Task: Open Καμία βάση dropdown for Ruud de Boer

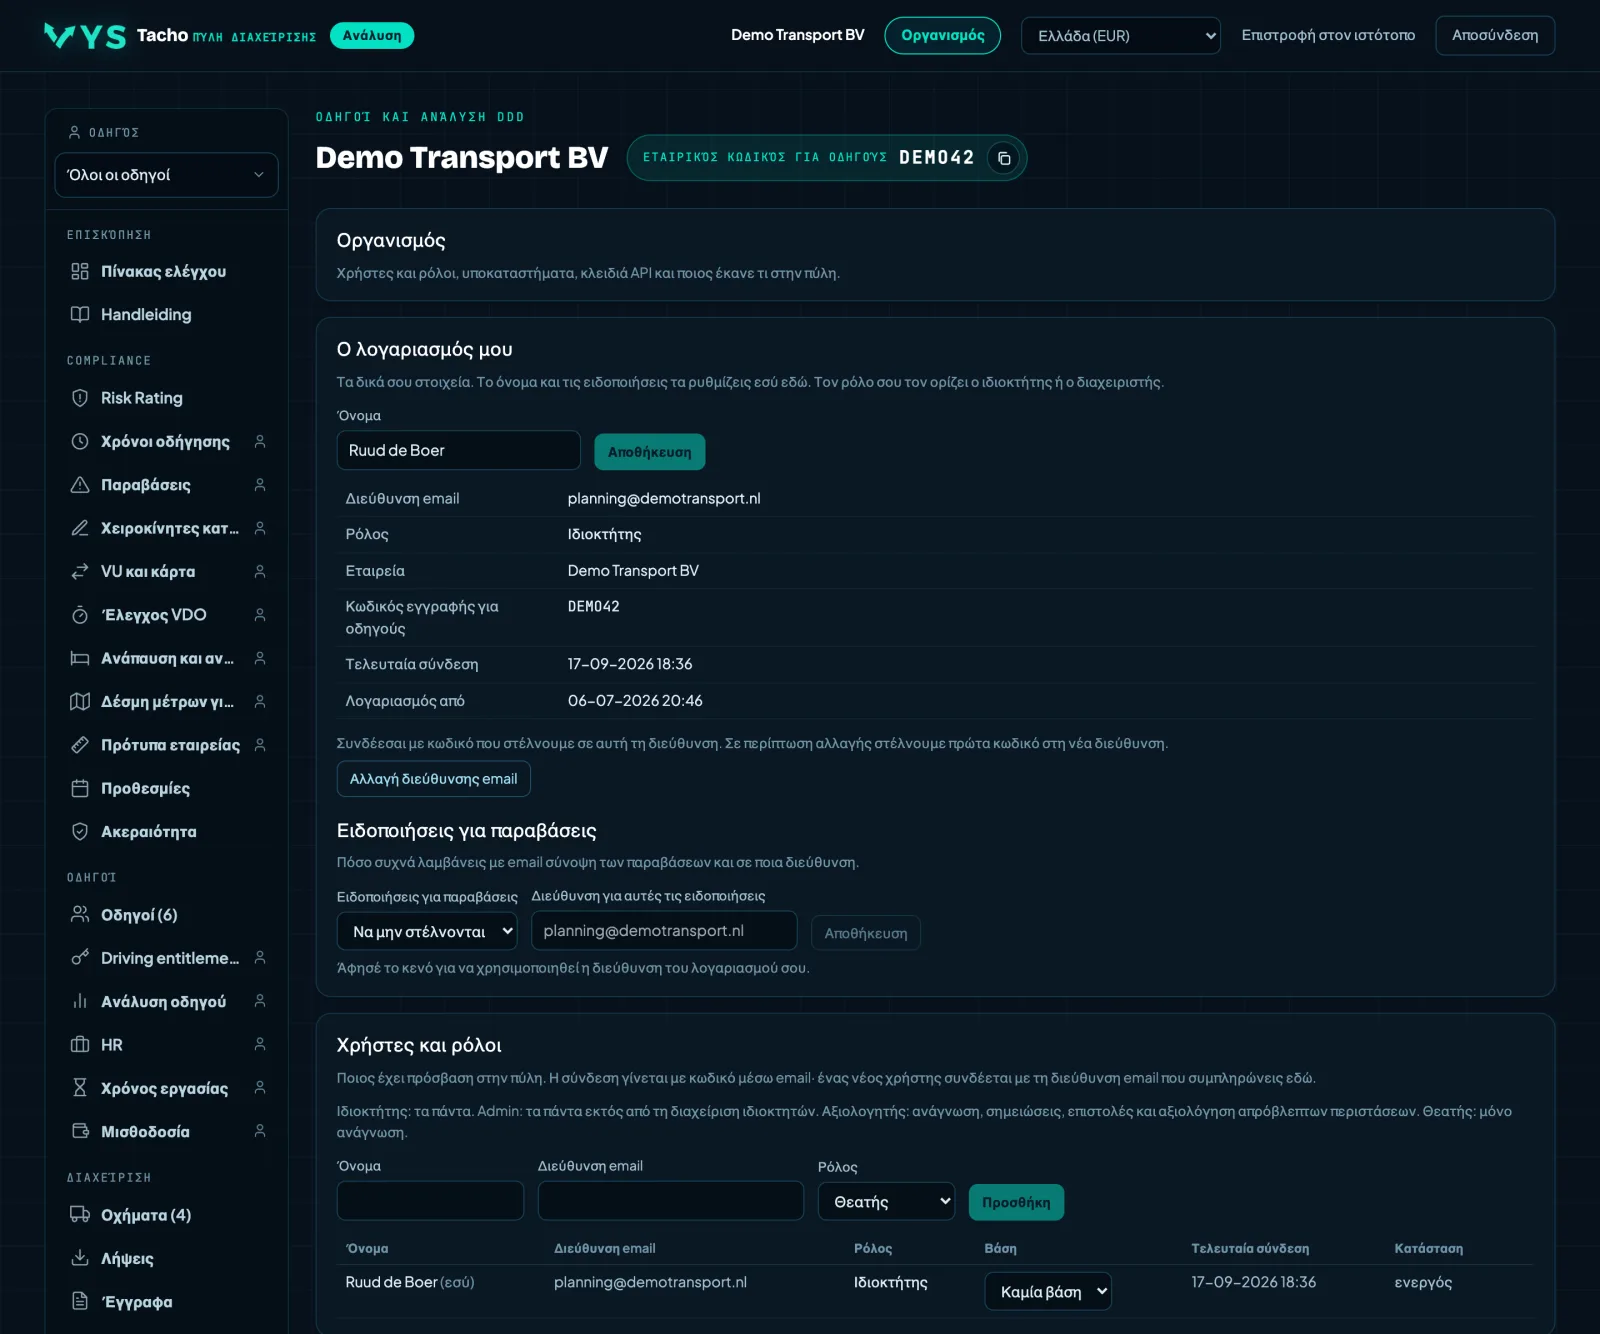Action: (x=1048, y=1291)
